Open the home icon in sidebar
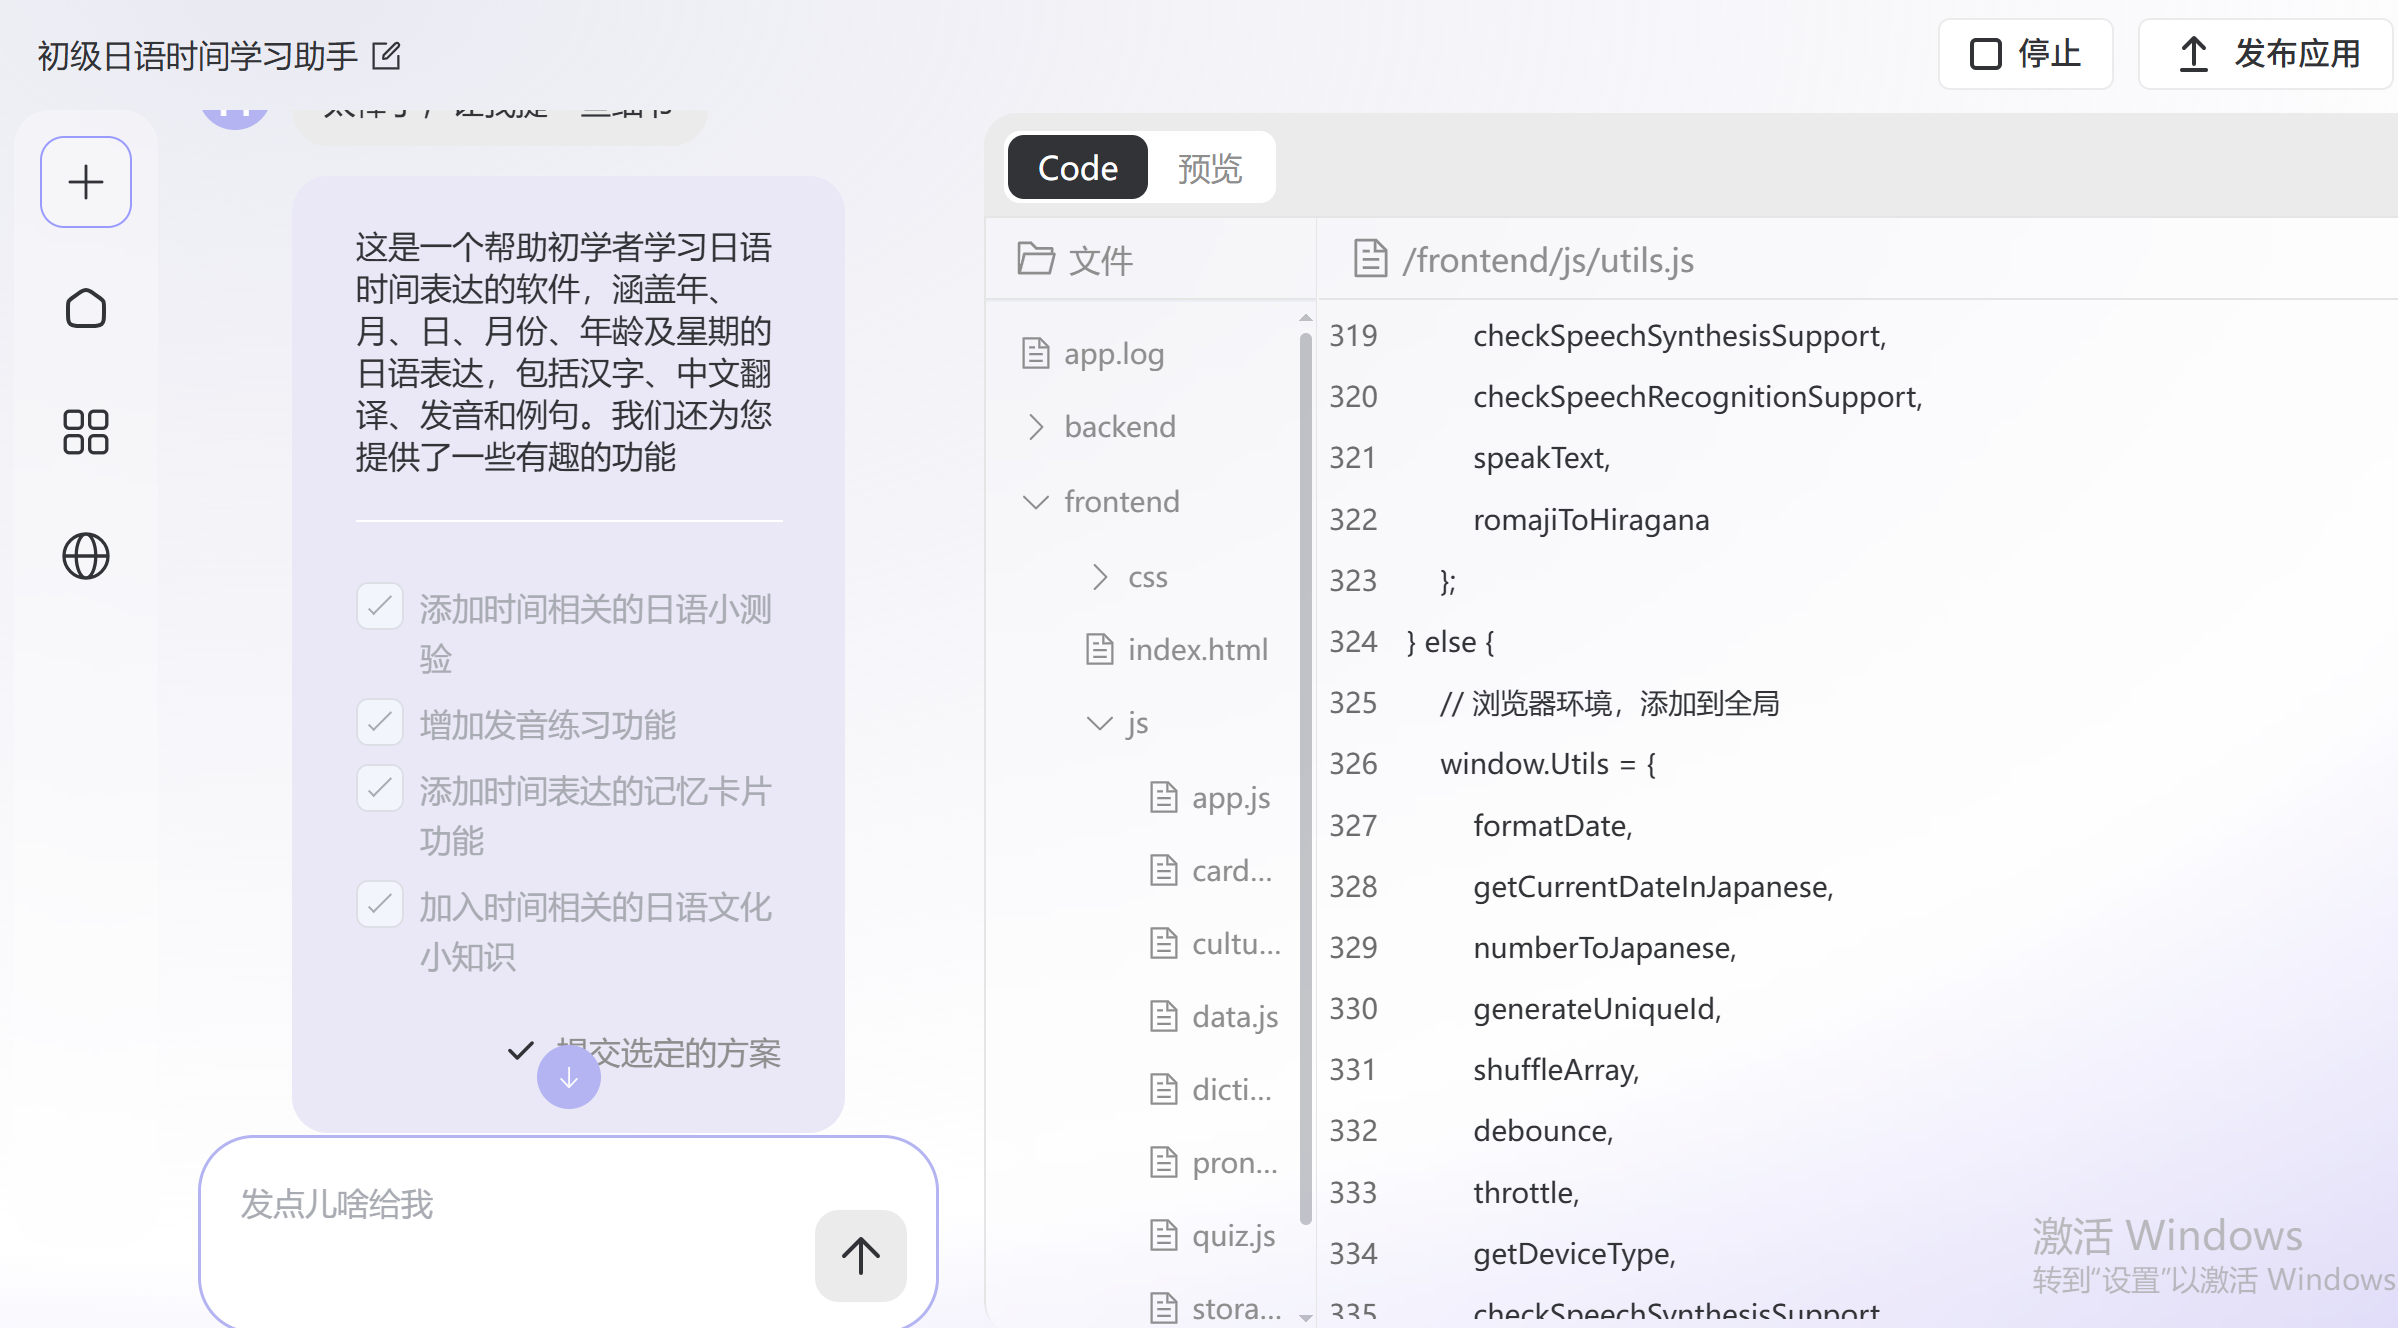Viewport: 2398px width, 1328px height. tap(86, 308)
